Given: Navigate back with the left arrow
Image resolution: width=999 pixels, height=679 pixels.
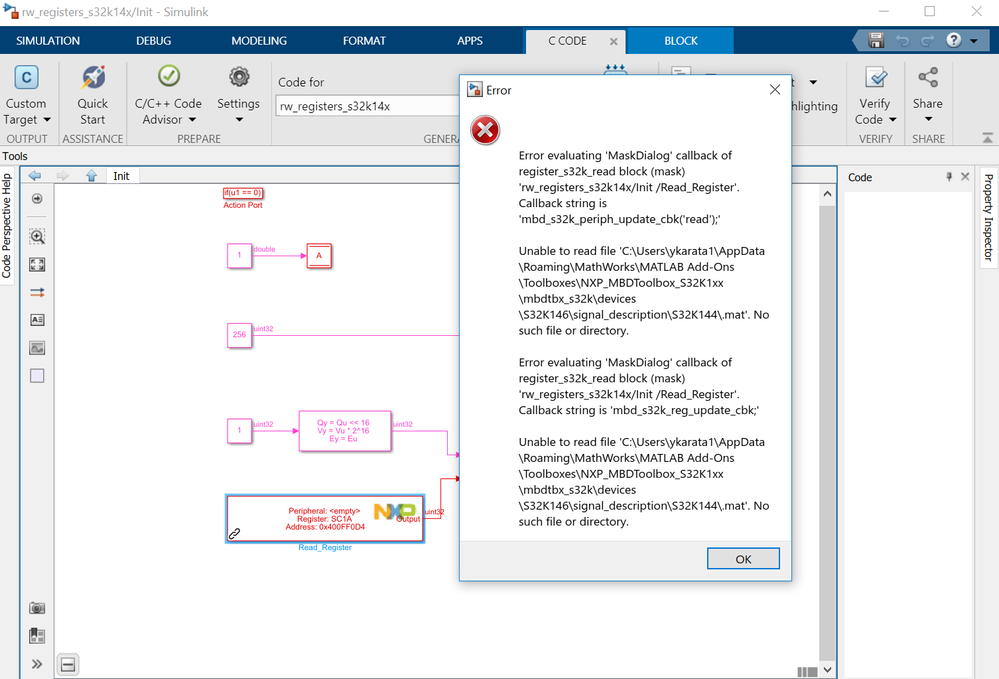Looking at the screenshot, I should point(35,175).
